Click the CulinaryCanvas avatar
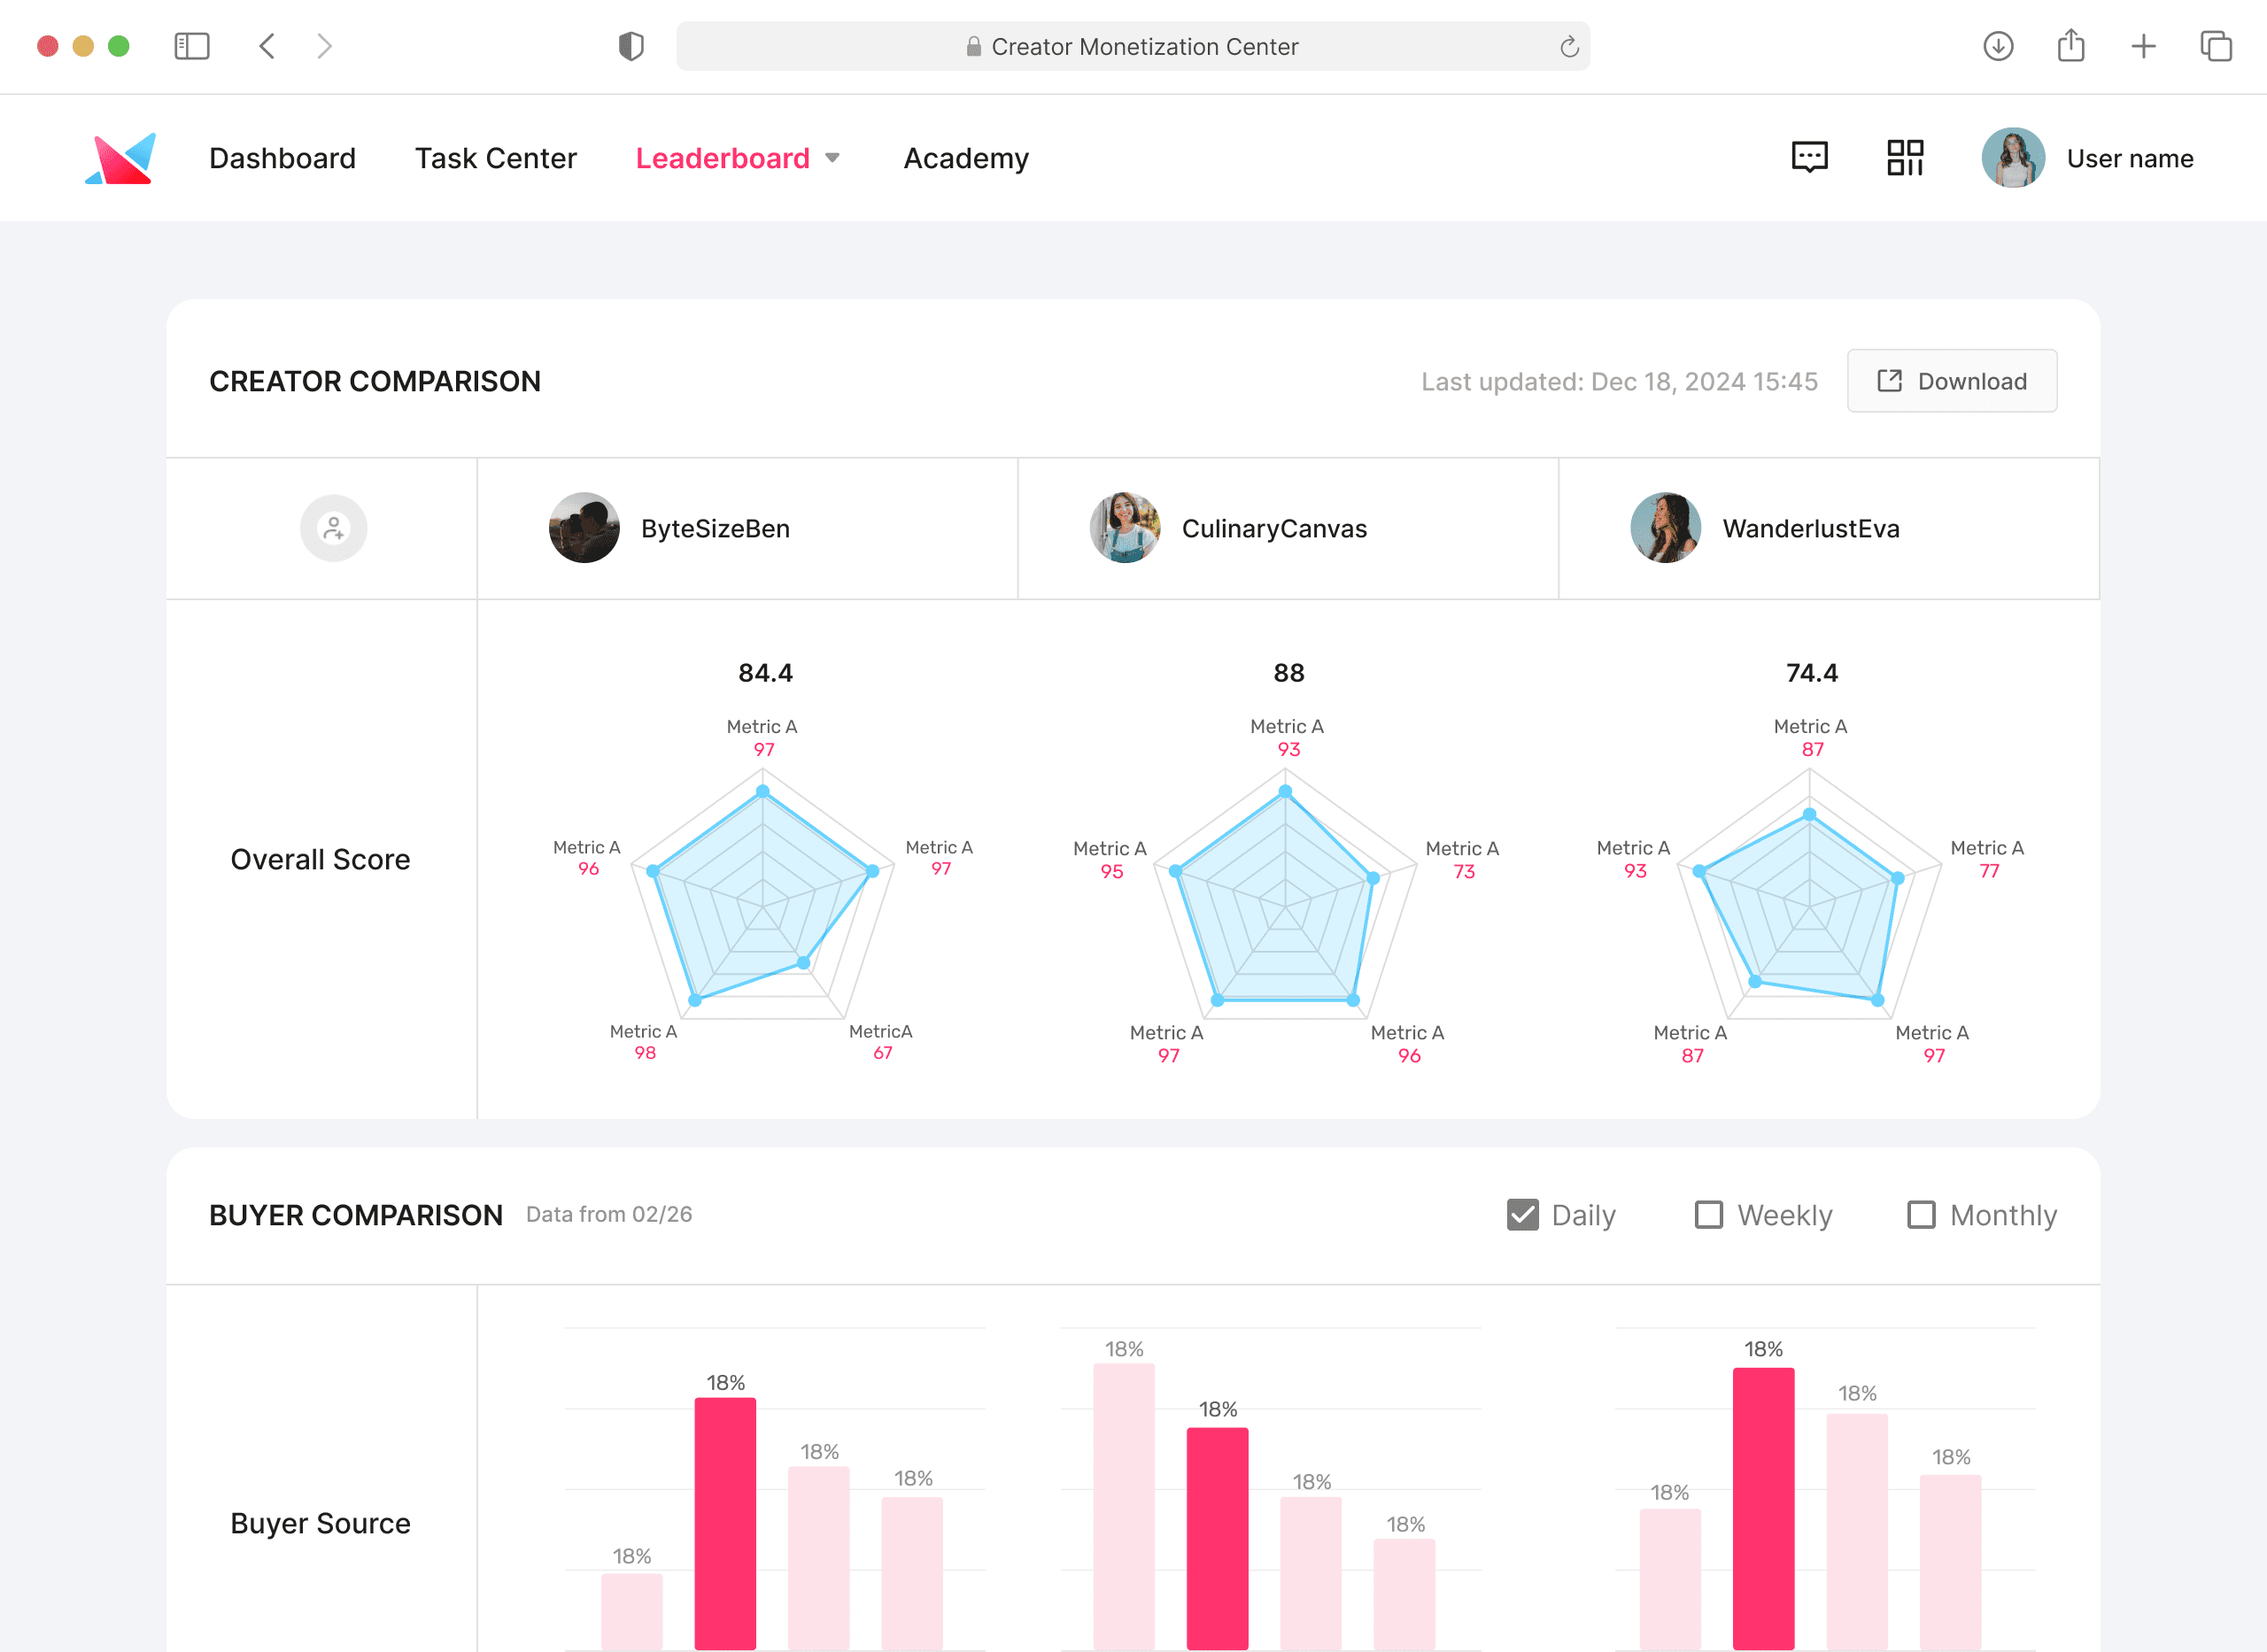The width and height of the screenshot is (2267, 1652). (x=1125, y=528)
